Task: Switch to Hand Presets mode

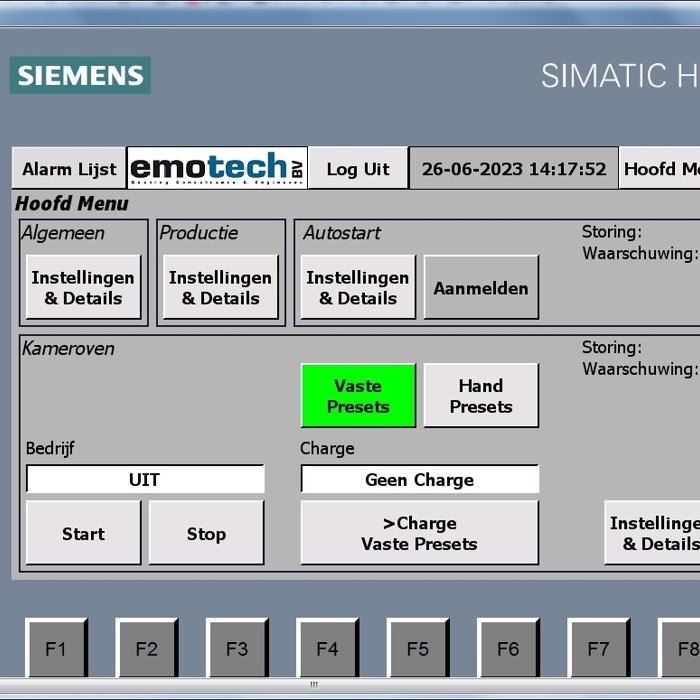Action: pyautogui.click(x=481, y=396)
